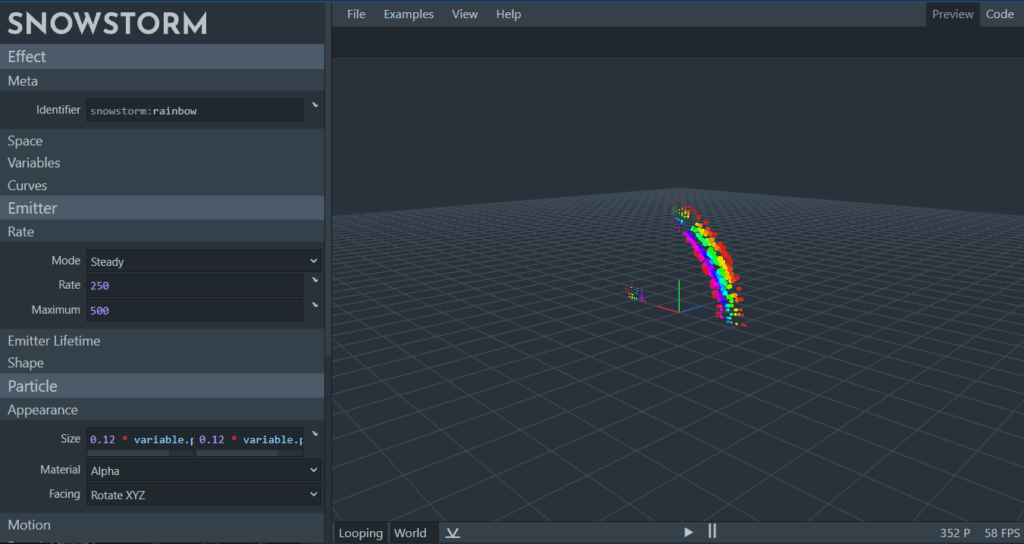Click the expand arrow beside Maximum input
This screenshot has height=544, width=1024.
(315, 305)
